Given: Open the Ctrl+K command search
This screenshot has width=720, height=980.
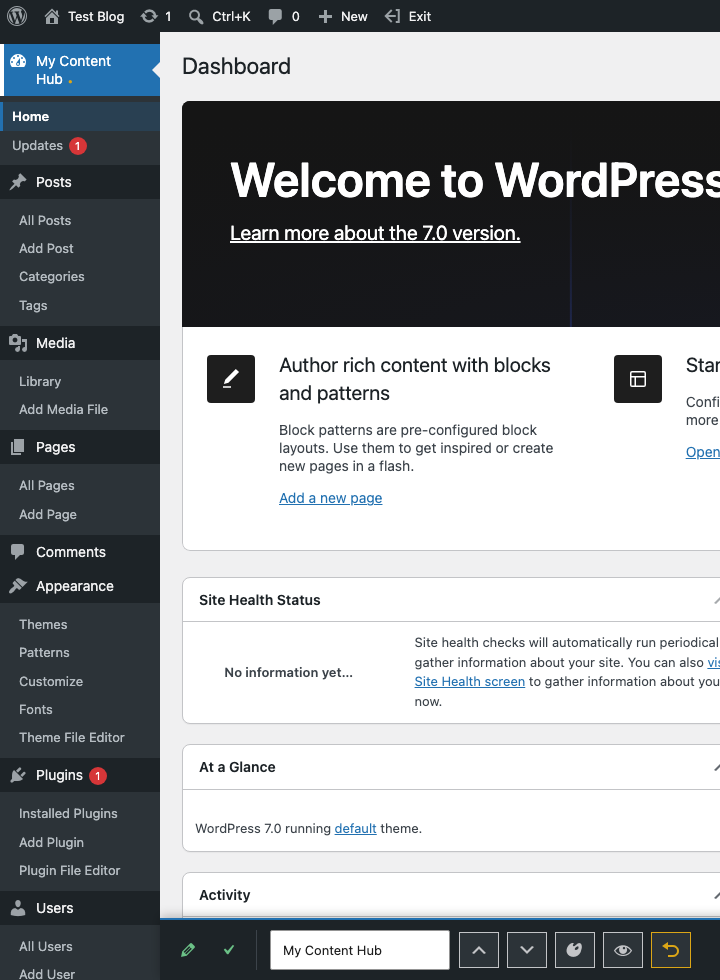Looking at the screenshot, I should tap(219, 16).
